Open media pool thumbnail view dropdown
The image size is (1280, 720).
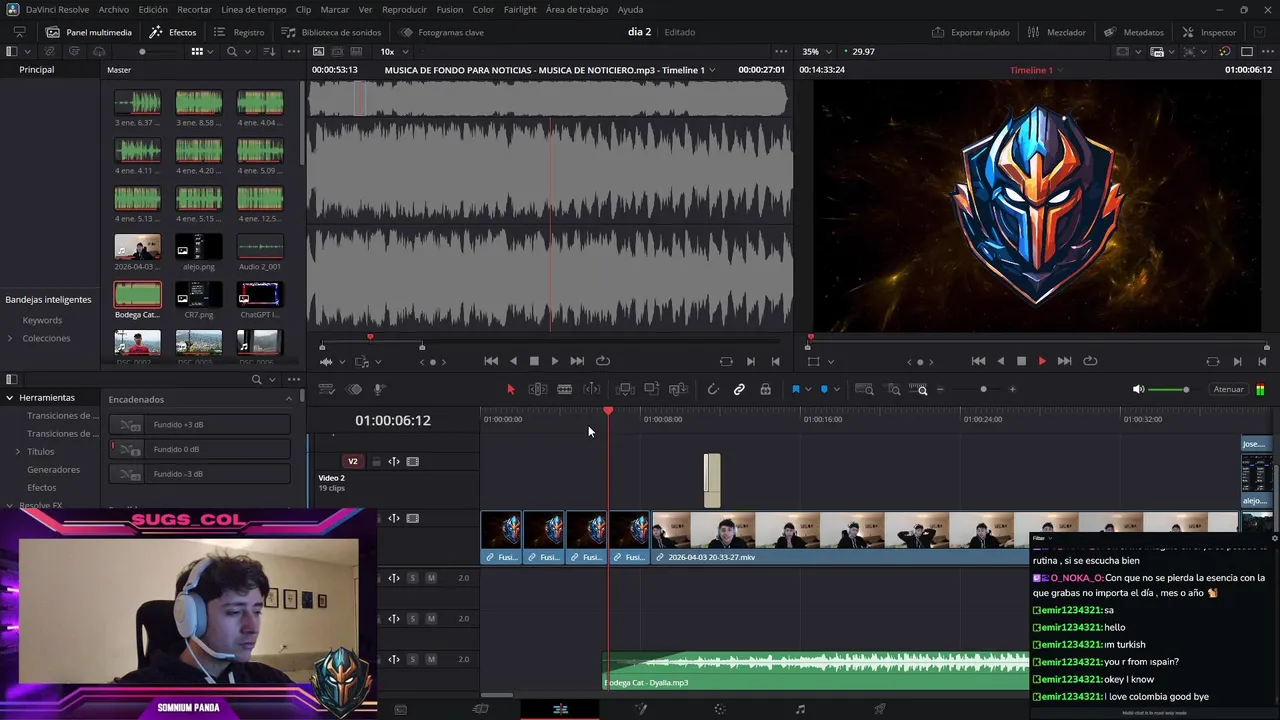(x=211, y=51)
